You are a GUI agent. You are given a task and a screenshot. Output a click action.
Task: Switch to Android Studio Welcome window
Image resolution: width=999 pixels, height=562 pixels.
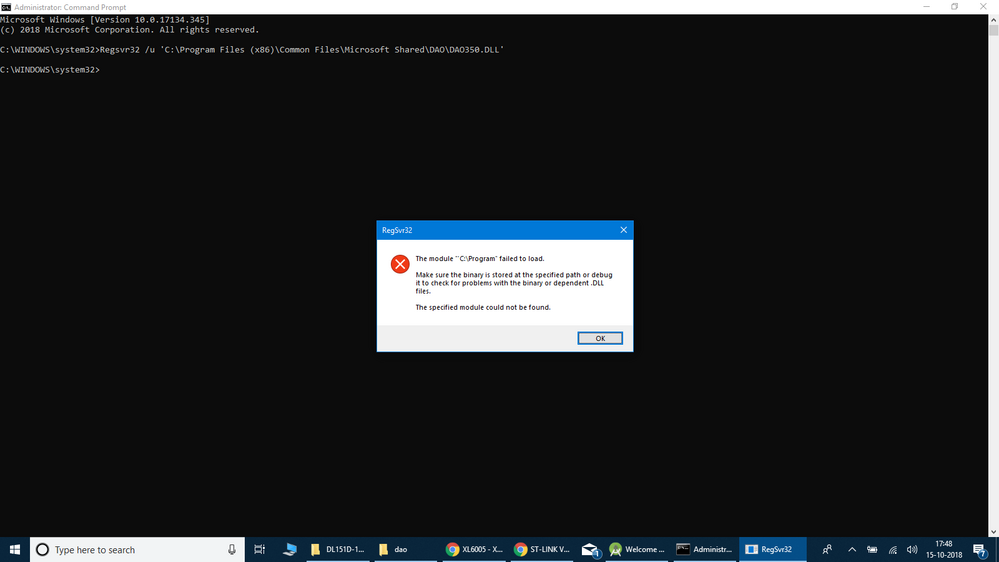click(x=636, y=549)
